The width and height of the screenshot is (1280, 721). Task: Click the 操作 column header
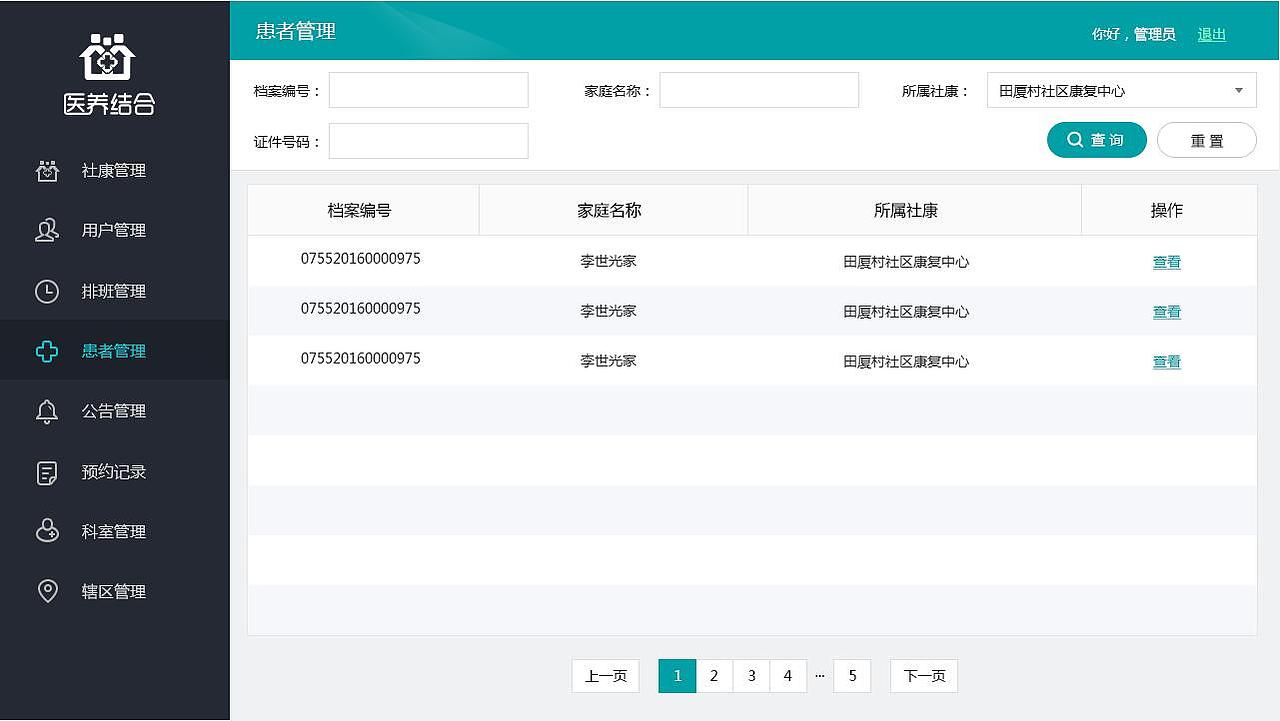1167,210
